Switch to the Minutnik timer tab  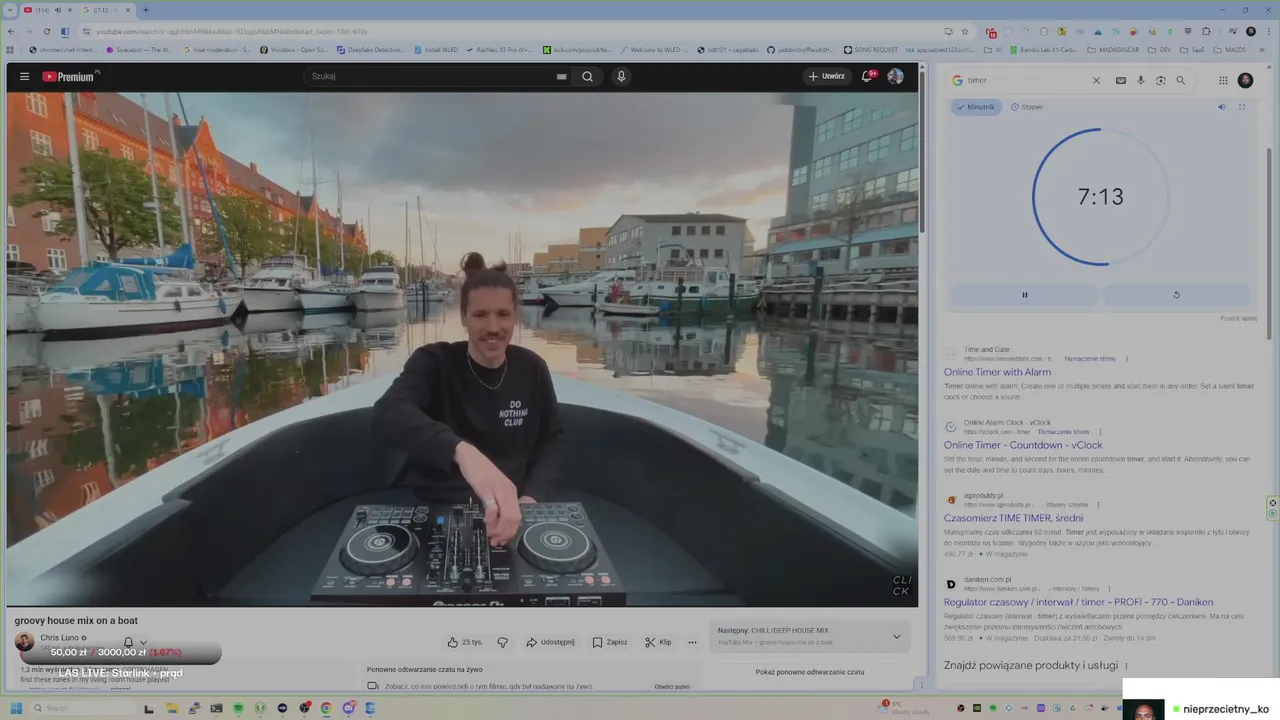976,107
